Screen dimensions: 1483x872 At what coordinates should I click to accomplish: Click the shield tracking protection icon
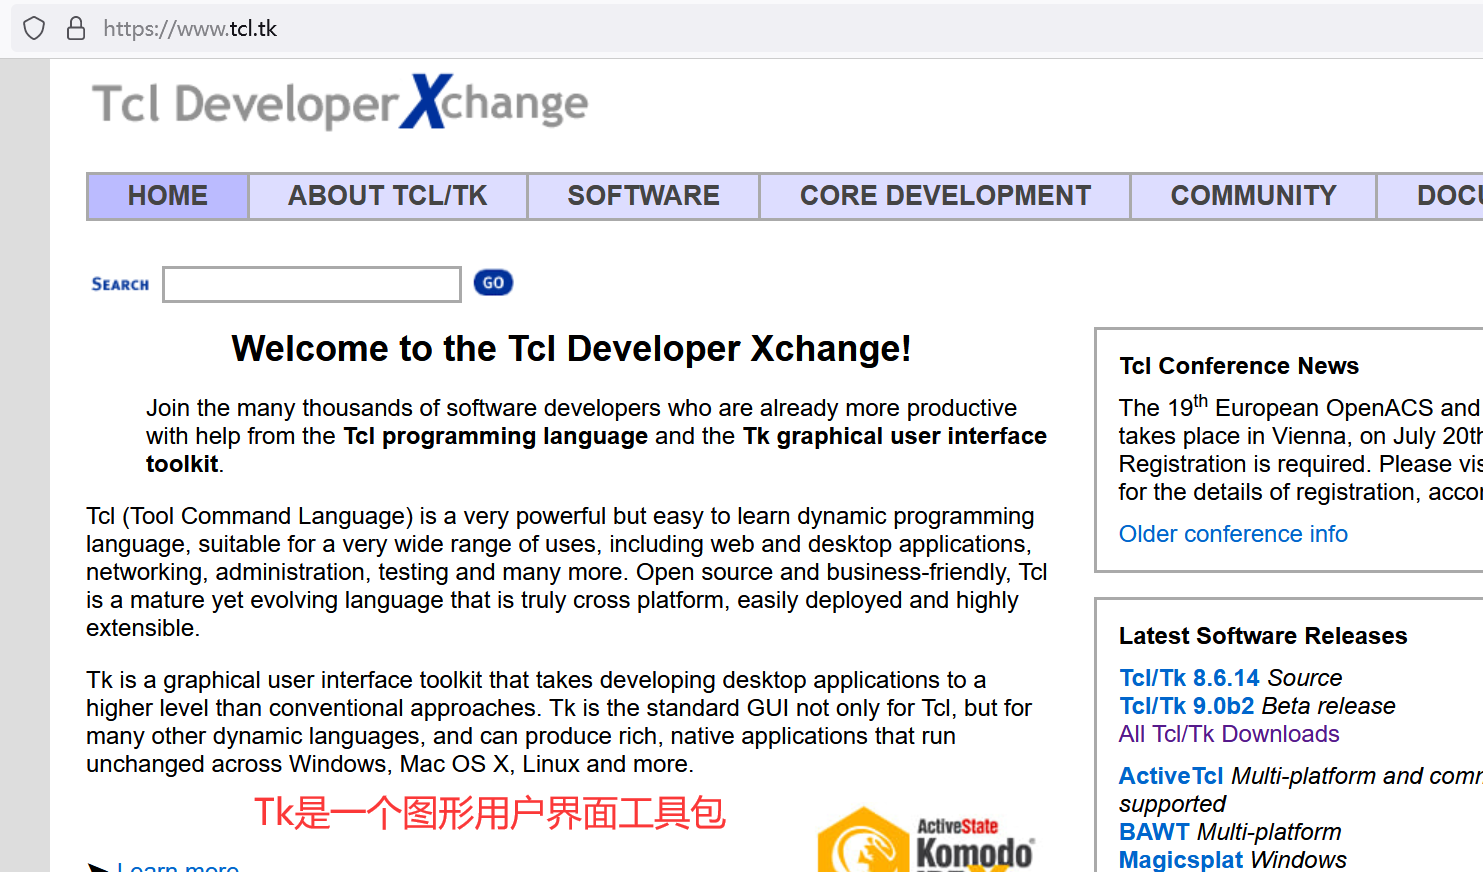34,28
